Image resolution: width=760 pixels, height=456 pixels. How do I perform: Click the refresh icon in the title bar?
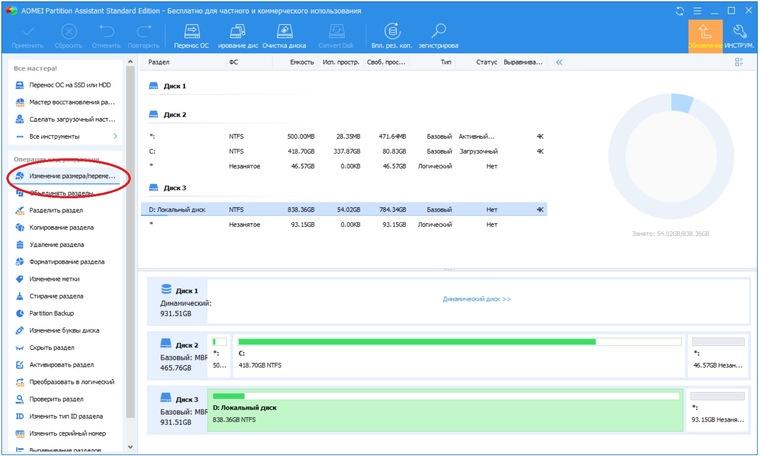[x=680, y=11]
